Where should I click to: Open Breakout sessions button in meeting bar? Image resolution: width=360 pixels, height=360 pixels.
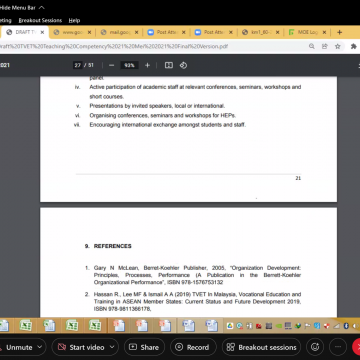pyautogui.click(x=261, y=347)
